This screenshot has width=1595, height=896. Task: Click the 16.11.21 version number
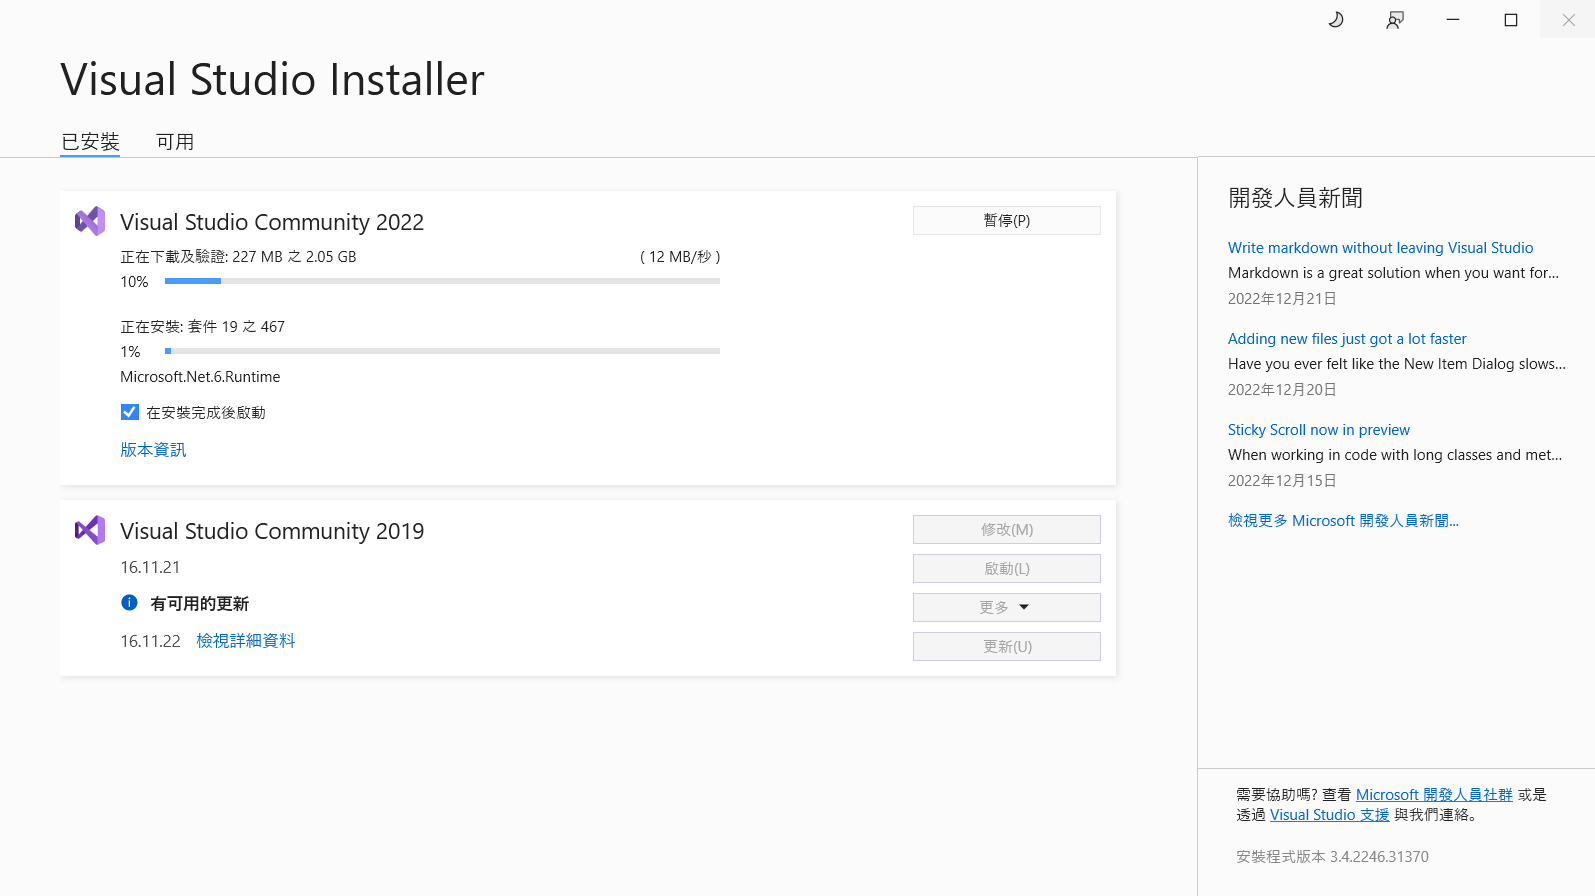point(150,567)
